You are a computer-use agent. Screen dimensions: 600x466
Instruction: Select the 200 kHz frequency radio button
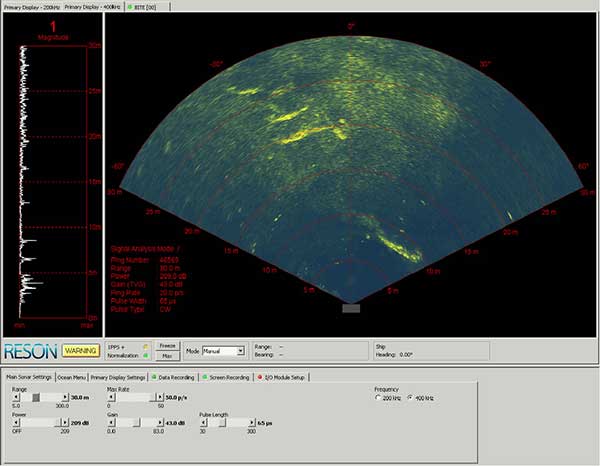coord(378,398)
